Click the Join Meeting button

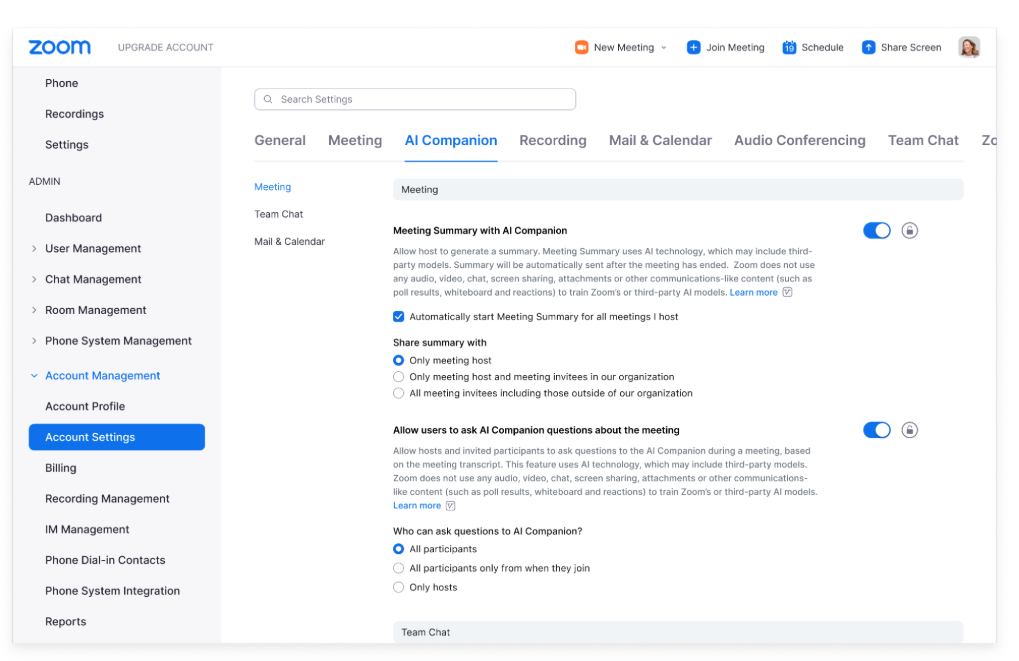(x=725, y=47)
